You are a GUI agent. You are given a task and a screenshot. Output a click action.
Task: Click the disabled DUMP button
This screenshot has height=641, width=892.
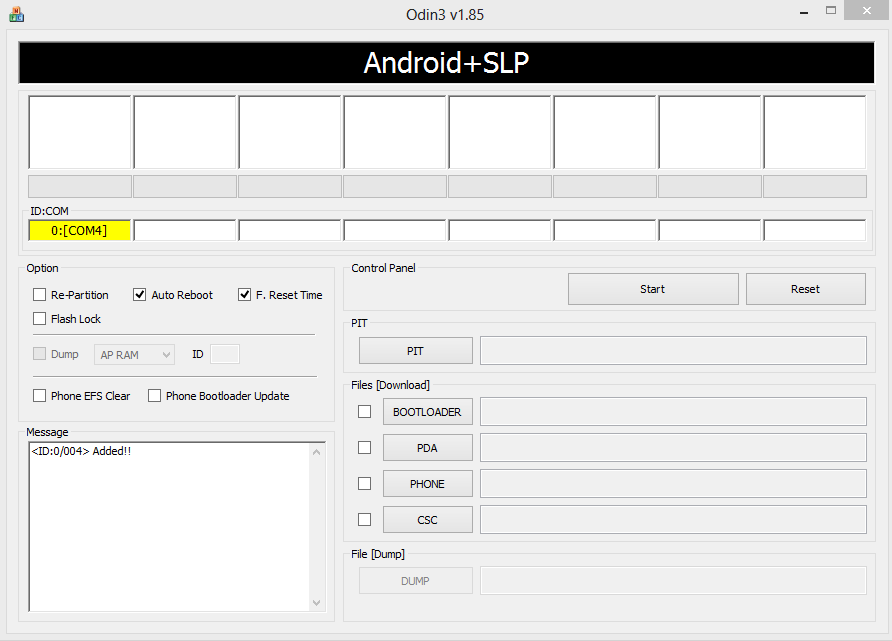(416, 581)
